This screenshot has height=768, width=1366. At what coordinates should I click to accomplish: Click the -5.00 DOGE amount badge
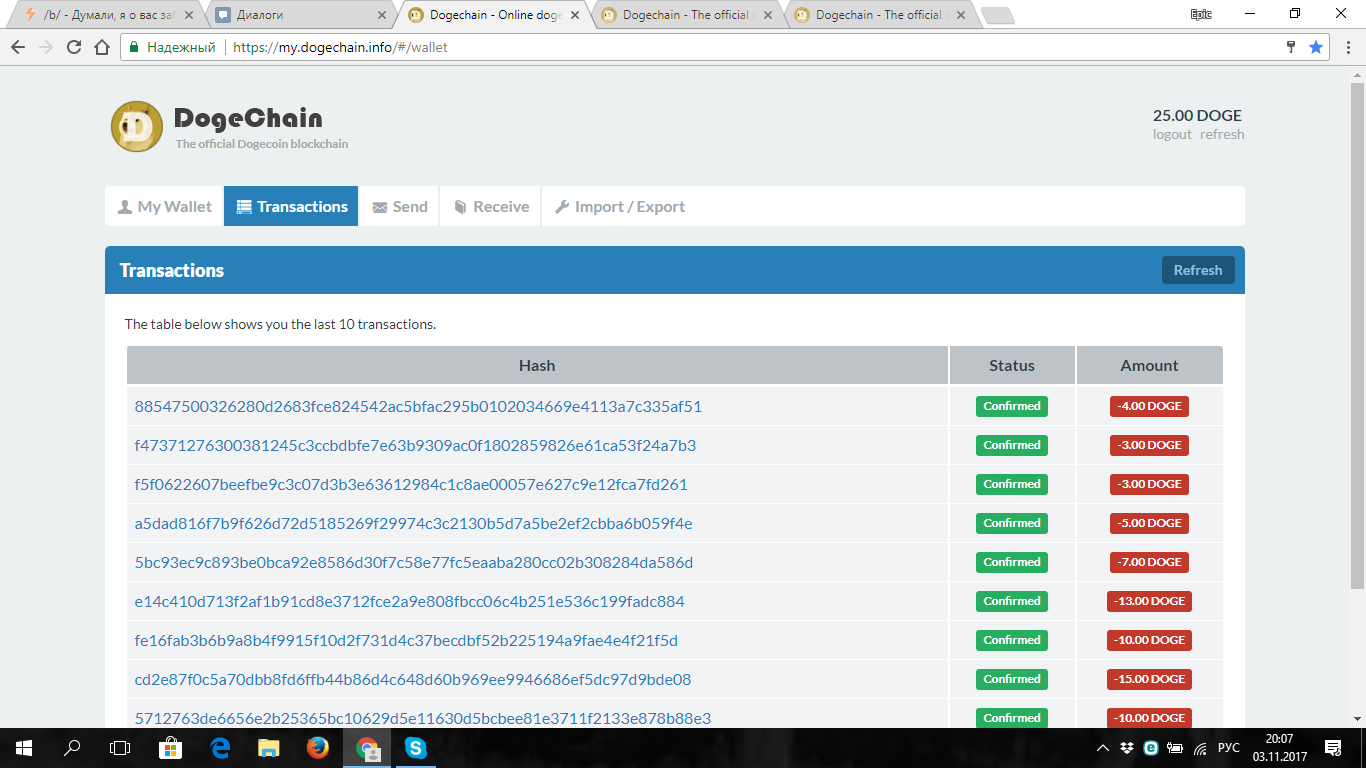(x=1149, y=524)
